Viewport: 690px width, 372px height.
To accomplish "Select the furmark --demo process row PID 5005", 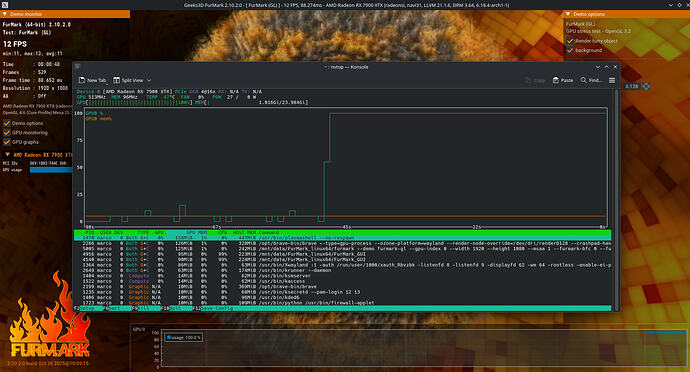I will tap(342, 249).
